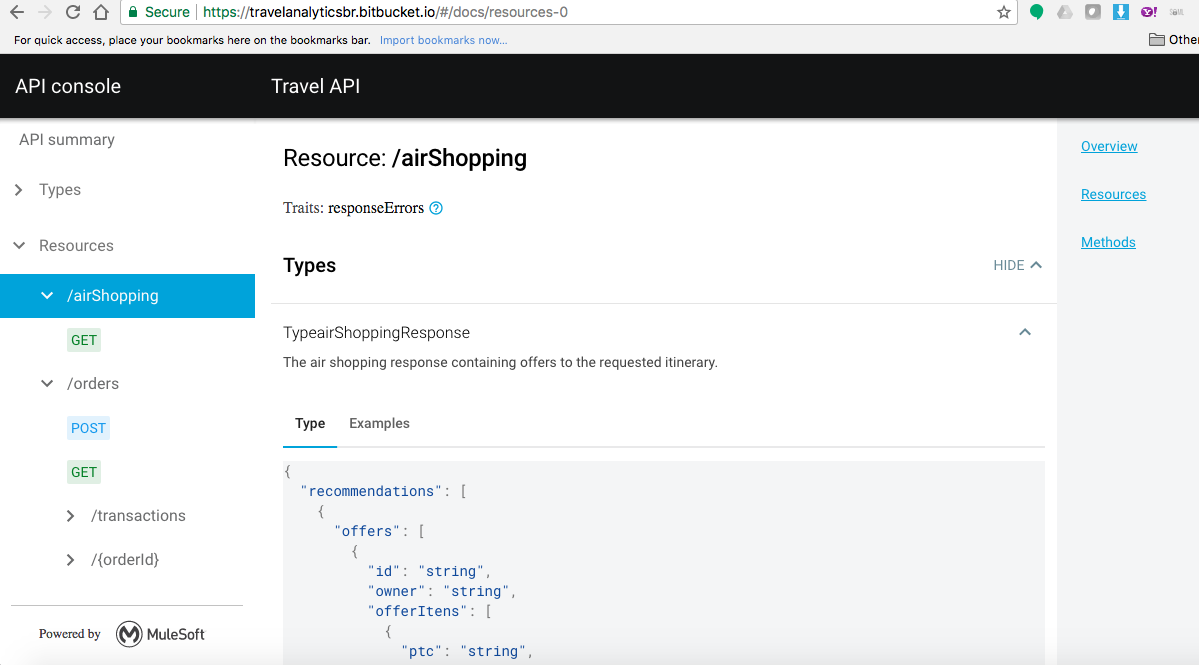Hide the Types section
This screenshot has height=665, width=1199.
coord(1017,265)
